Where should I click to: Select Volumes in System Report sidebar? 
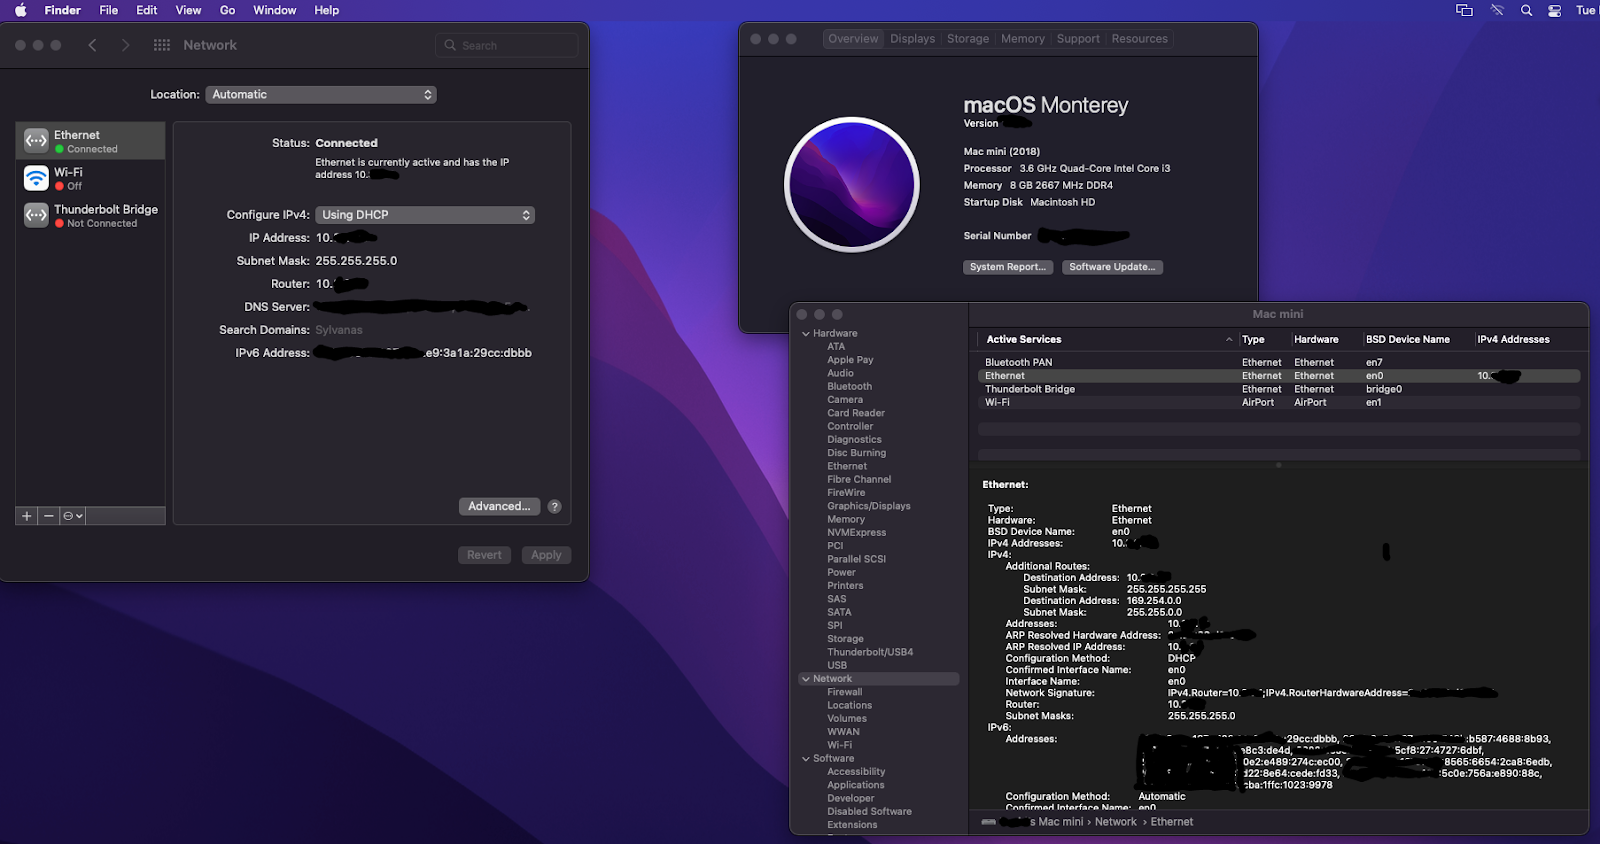(847, 719)
